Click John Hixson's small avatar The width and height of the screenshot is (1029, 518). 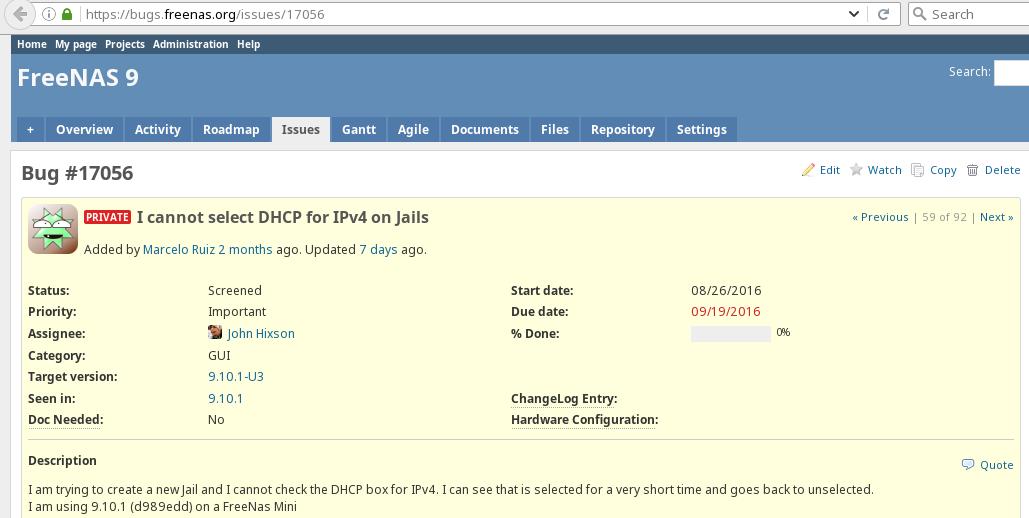pos(215,332)
